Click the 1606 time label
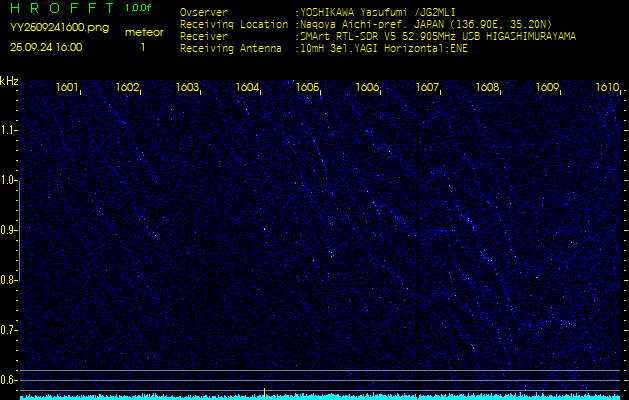The width and height of the screenshot is (629, 400). coord(367,87)
